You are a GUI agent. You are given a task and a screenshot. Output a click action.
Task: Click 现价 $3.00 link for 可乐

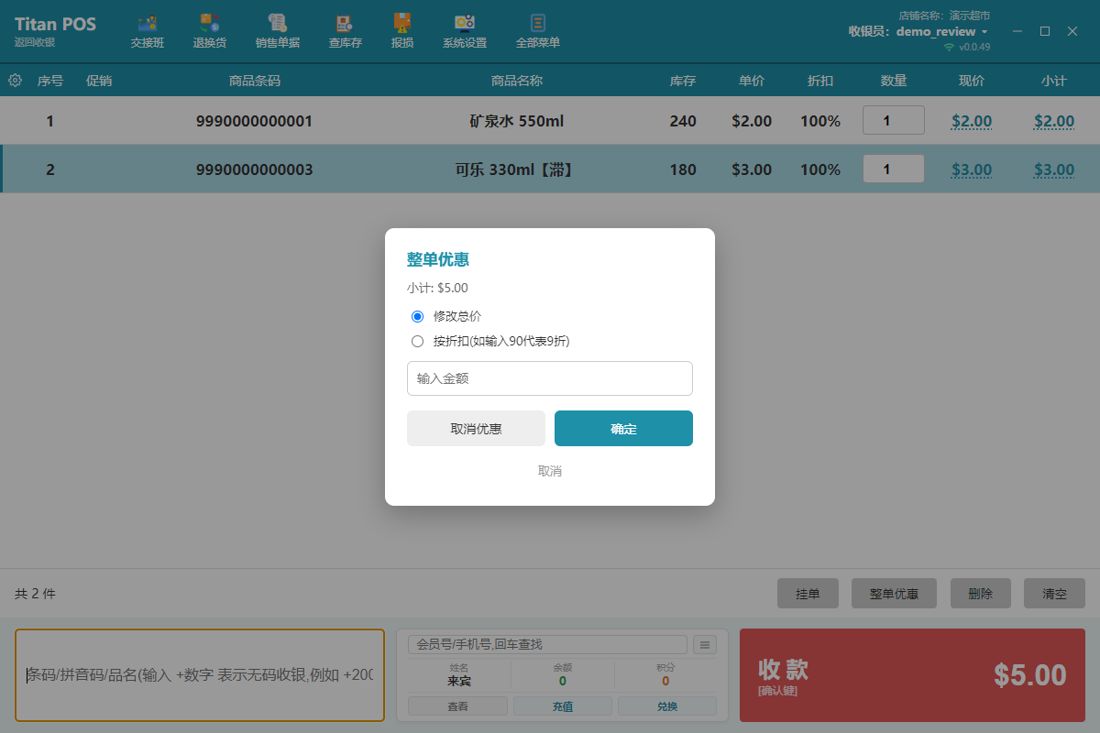pyautogui.click(x=971, y=169)
